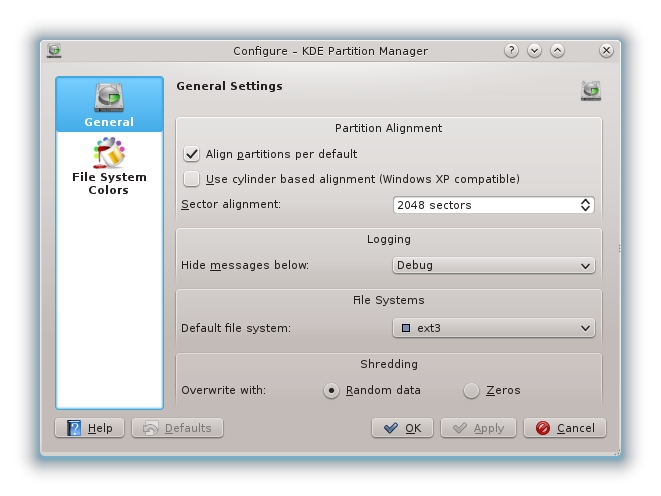Click the title bar application icon
Screen dimensions: 661x496
click(54, 50)
